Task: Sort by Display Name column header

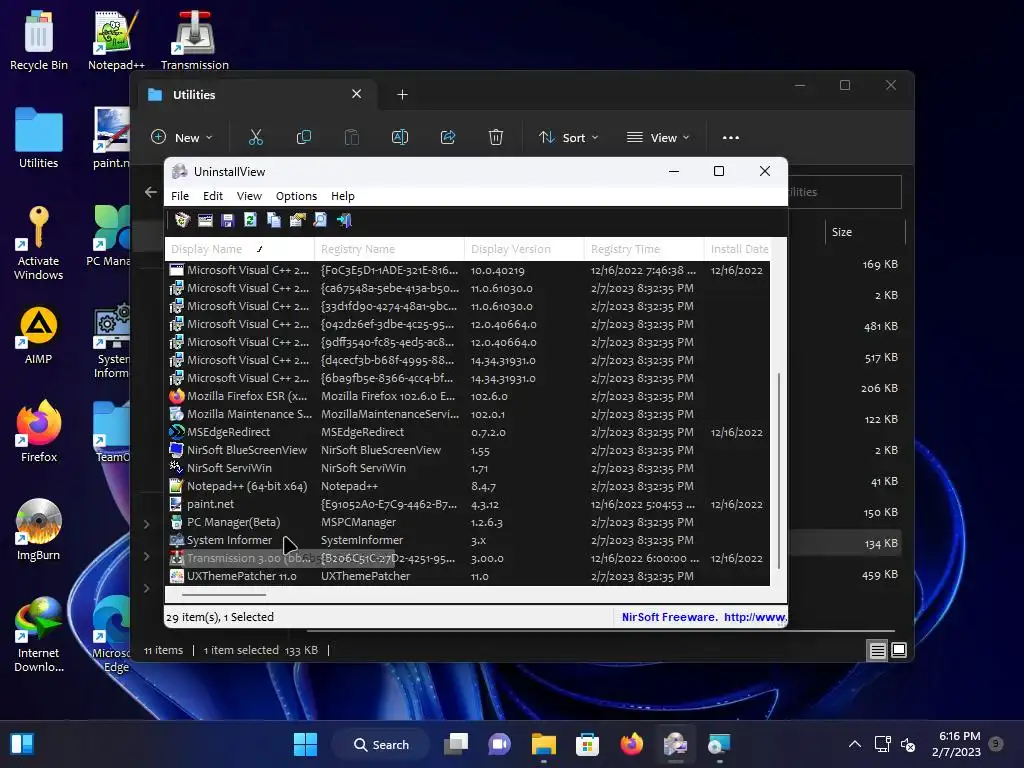Action: tap(240, 249)
